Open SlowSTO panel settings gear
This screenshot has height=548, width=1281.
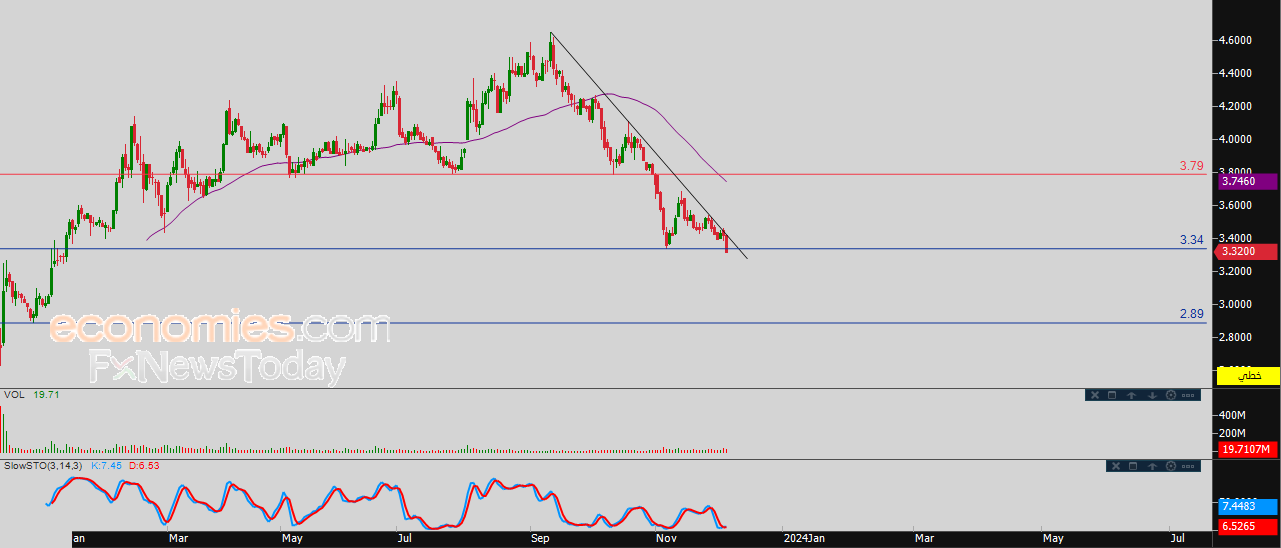[x=1171, y=466]
